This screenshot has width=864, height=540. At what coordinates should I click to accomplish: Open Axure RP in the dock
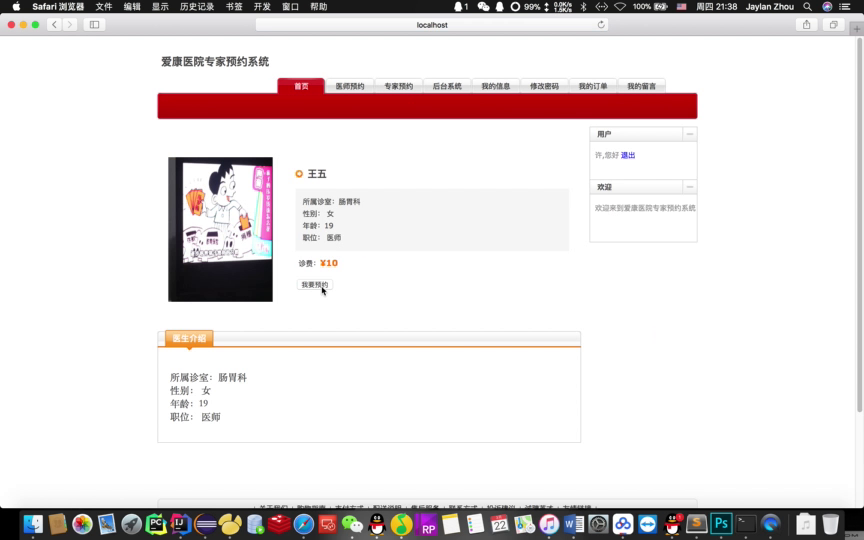[x=426, y=524]
